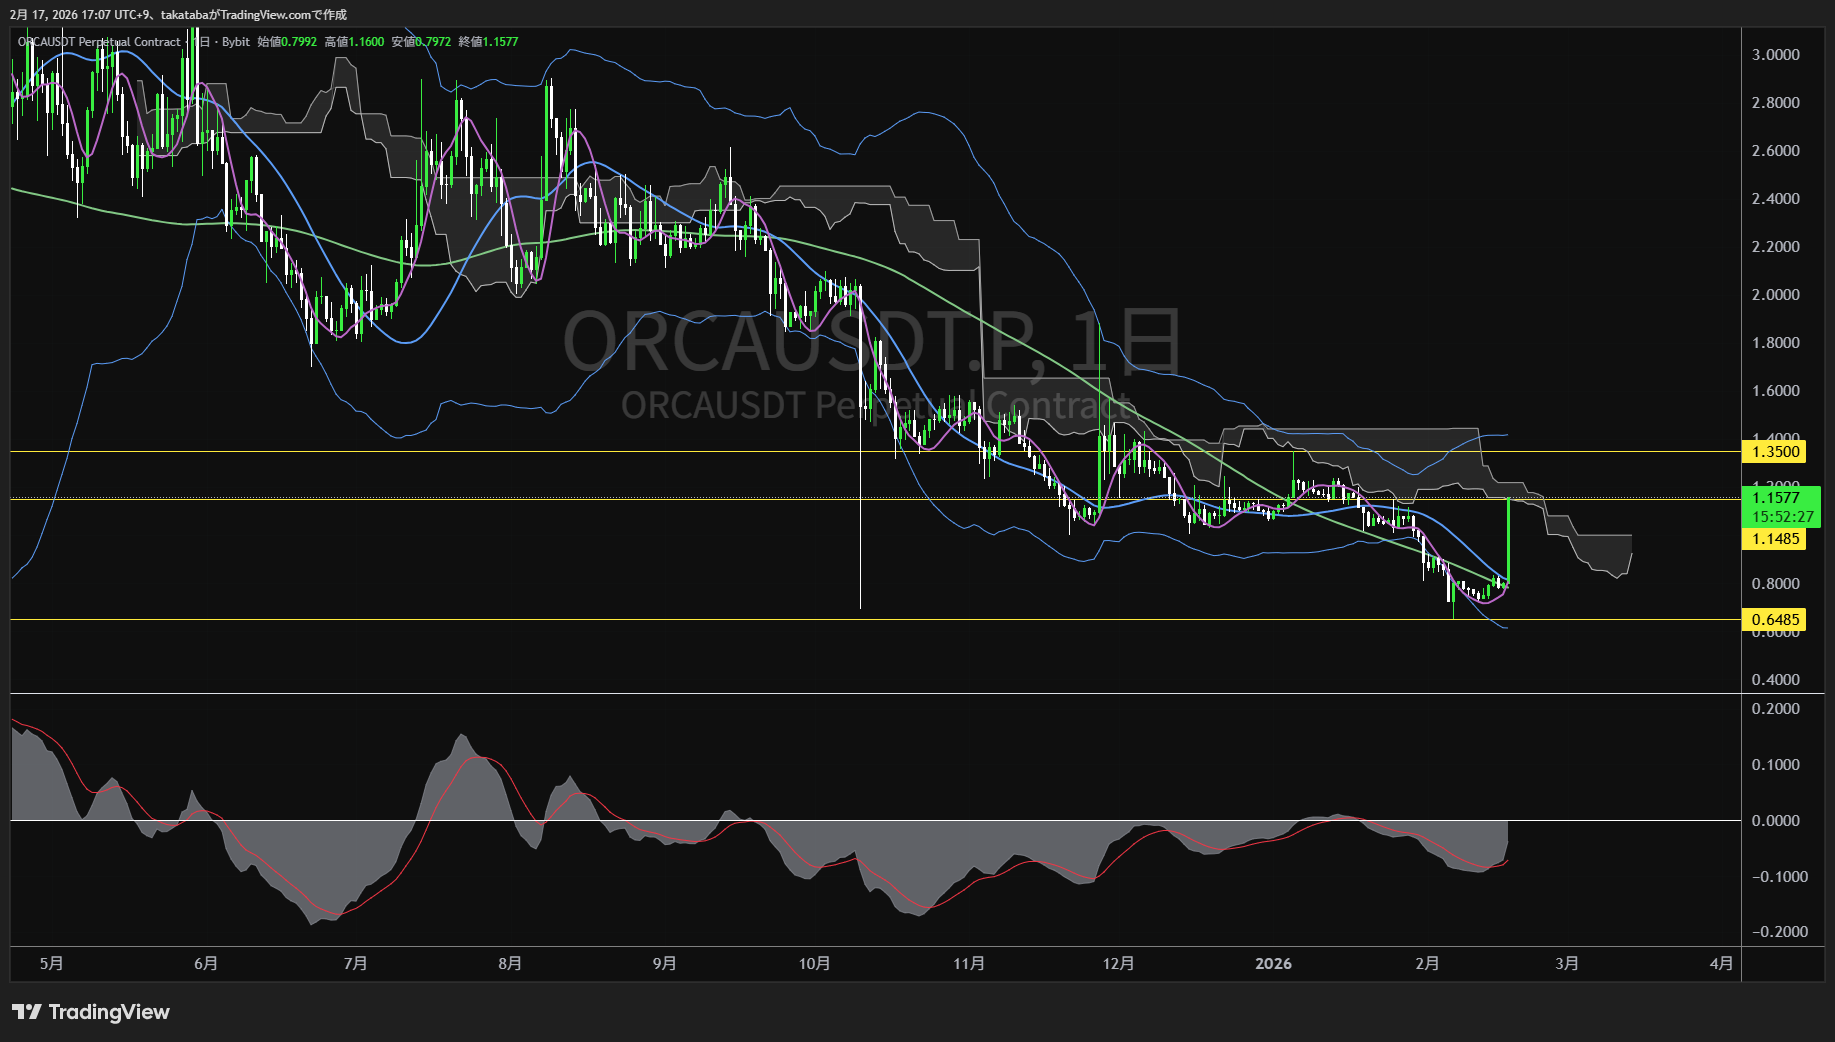Screen dimensions: 1835x1042
Task: Click the 0.1000 oscillator axis label
Action: pyautogui.click(x=1775, y=765)
